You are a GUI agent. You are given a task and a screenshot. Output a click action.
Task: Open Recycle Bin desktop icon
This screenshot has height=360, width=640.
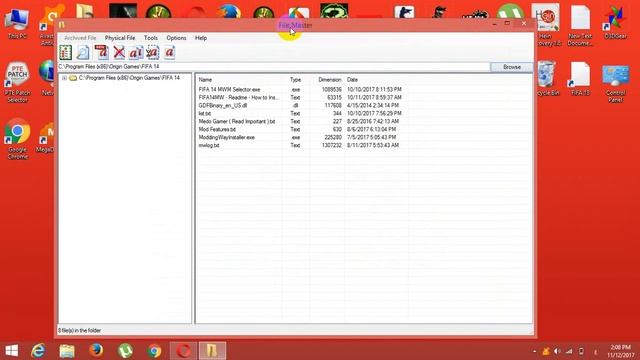point(547,79)
